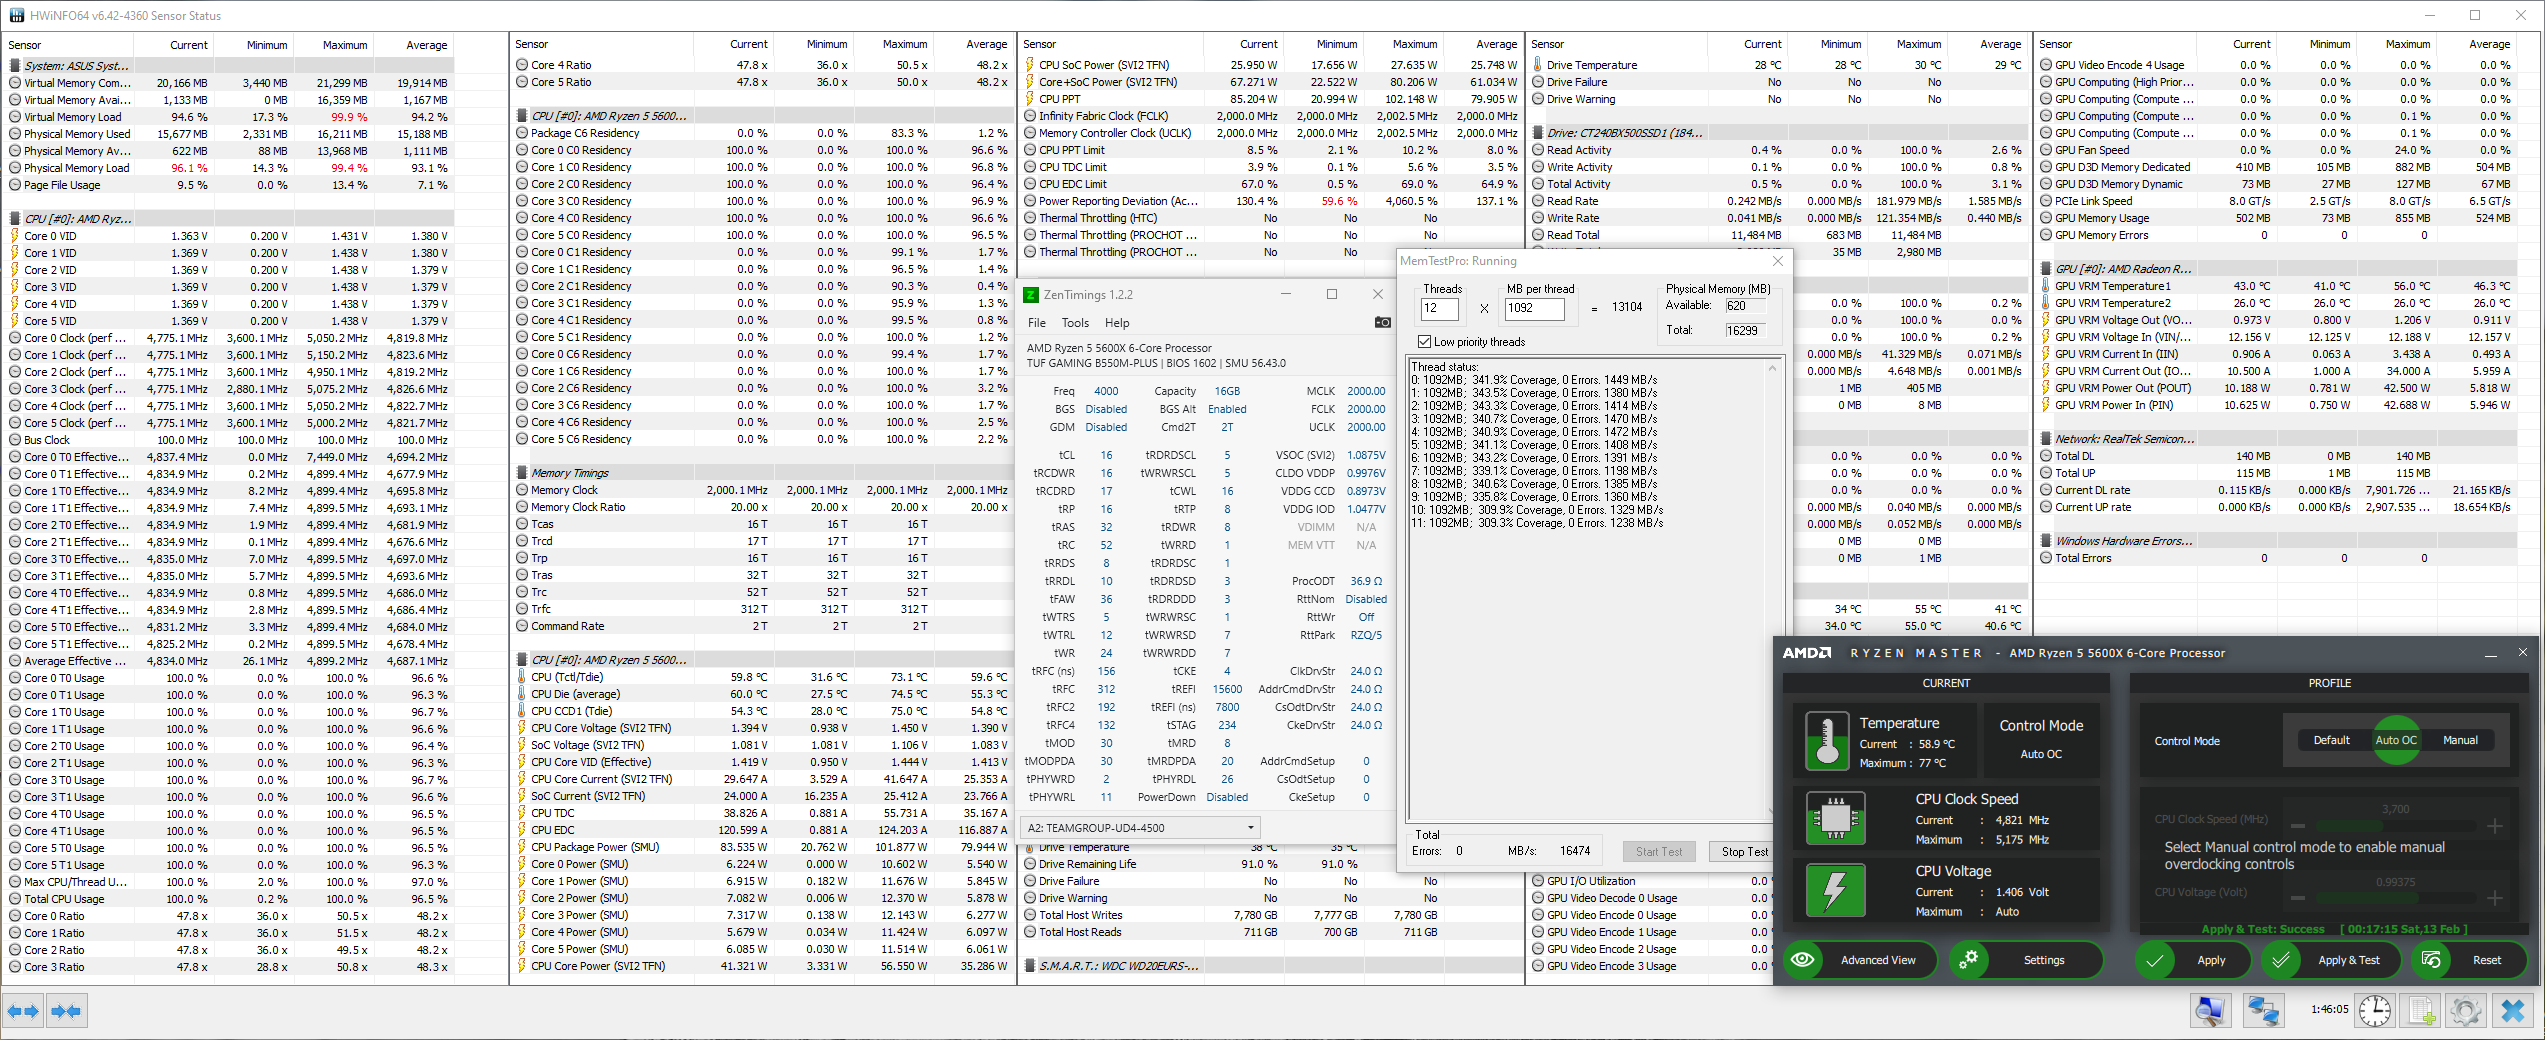The image size is (2545, 1040).
Task: Click the clock reset-timer icon in HWiNFO bottom bar
Action: pyautogui.click(x=2375, y=1011)
